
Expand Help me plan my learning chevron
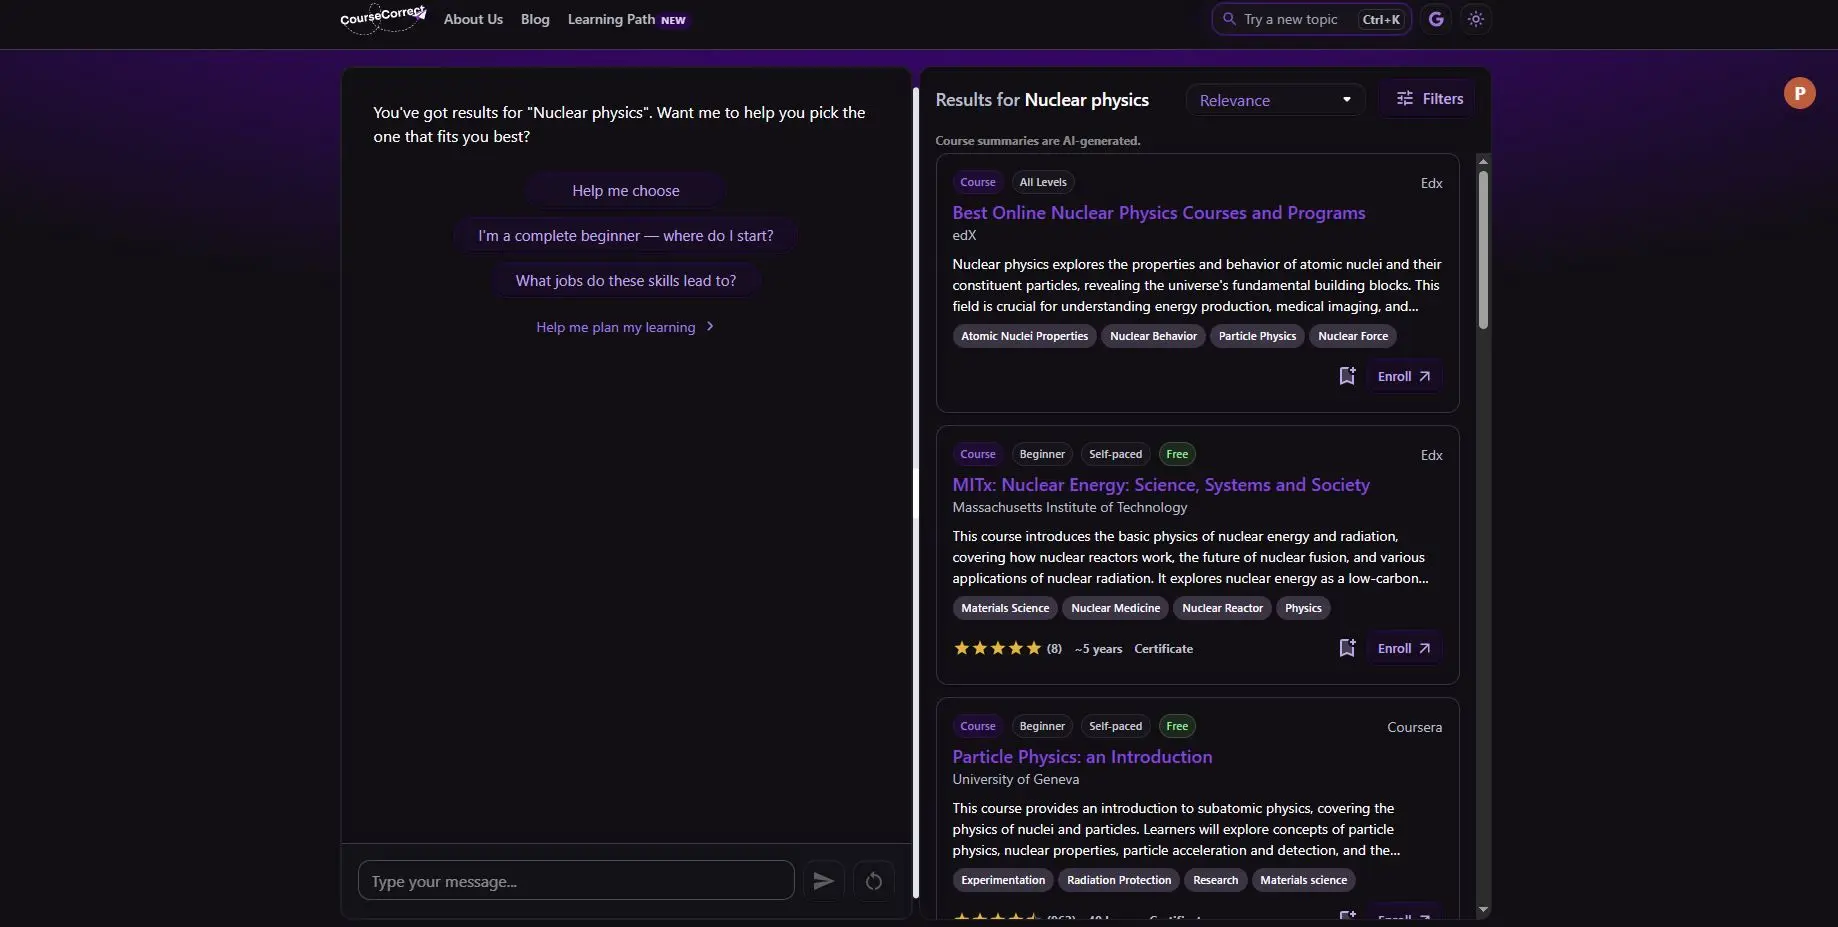point(710,326)
